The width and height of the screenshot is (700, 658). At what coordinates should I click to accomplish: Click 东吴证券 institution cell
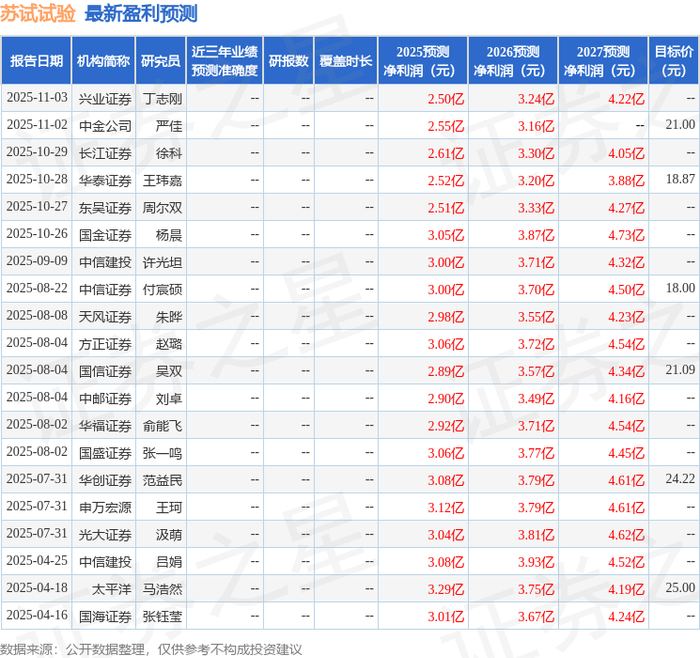tap(105, 208)
